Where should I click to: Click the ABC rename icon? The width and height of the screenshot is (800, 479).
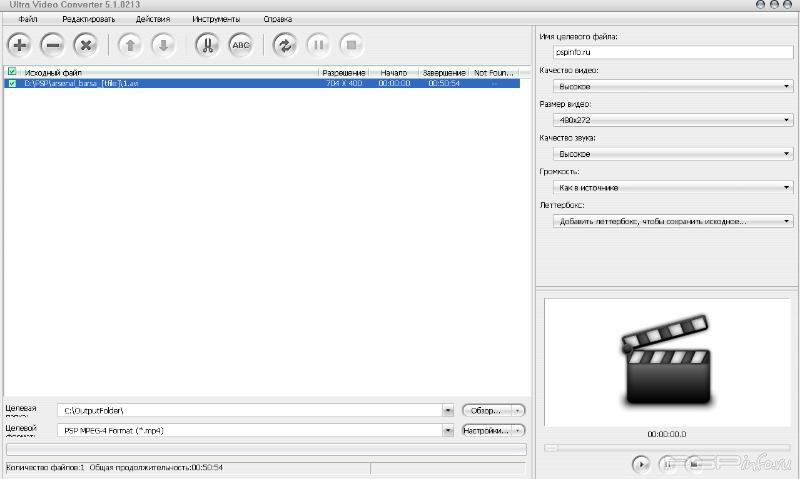pos(240,44)
